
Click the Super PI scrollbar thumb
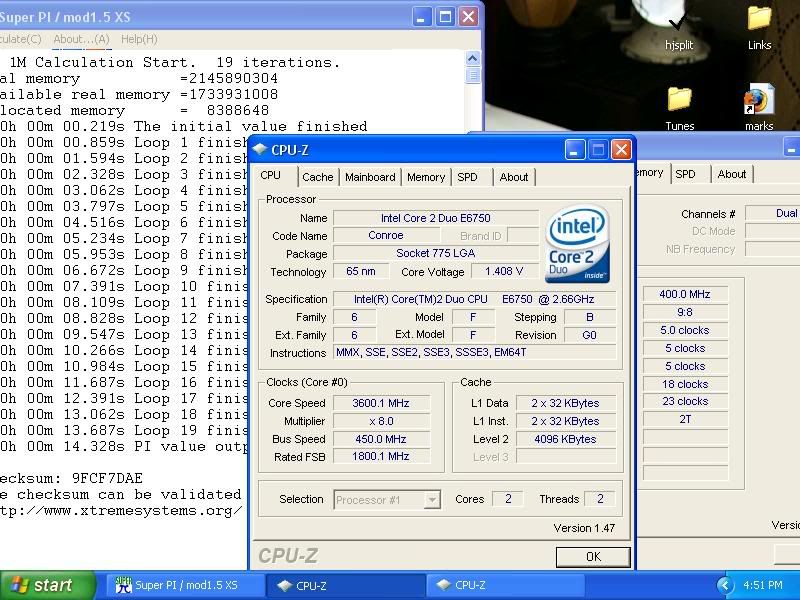coord(472,76)
